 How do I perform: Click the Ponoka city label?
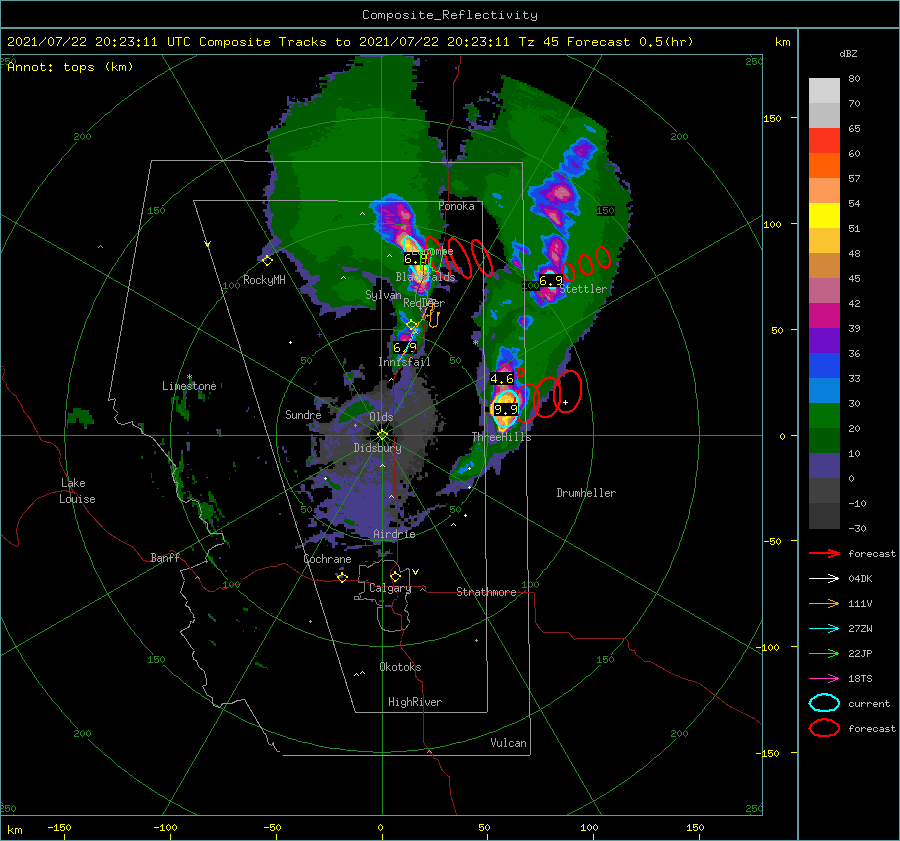point(456,206)
